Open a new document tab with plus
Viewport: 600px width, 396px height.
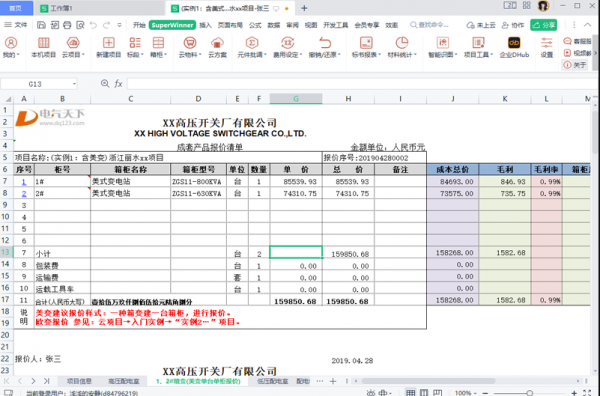pos(304,8)
